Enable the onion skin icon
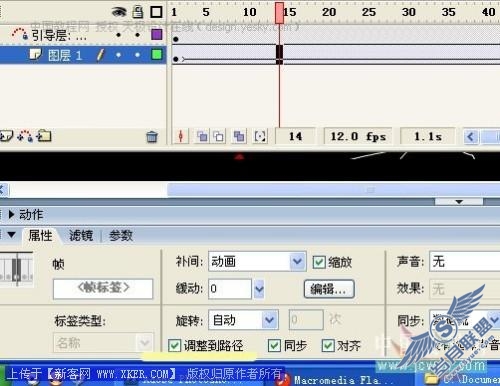This screenshot has height=386, width=500. point(202,136)
